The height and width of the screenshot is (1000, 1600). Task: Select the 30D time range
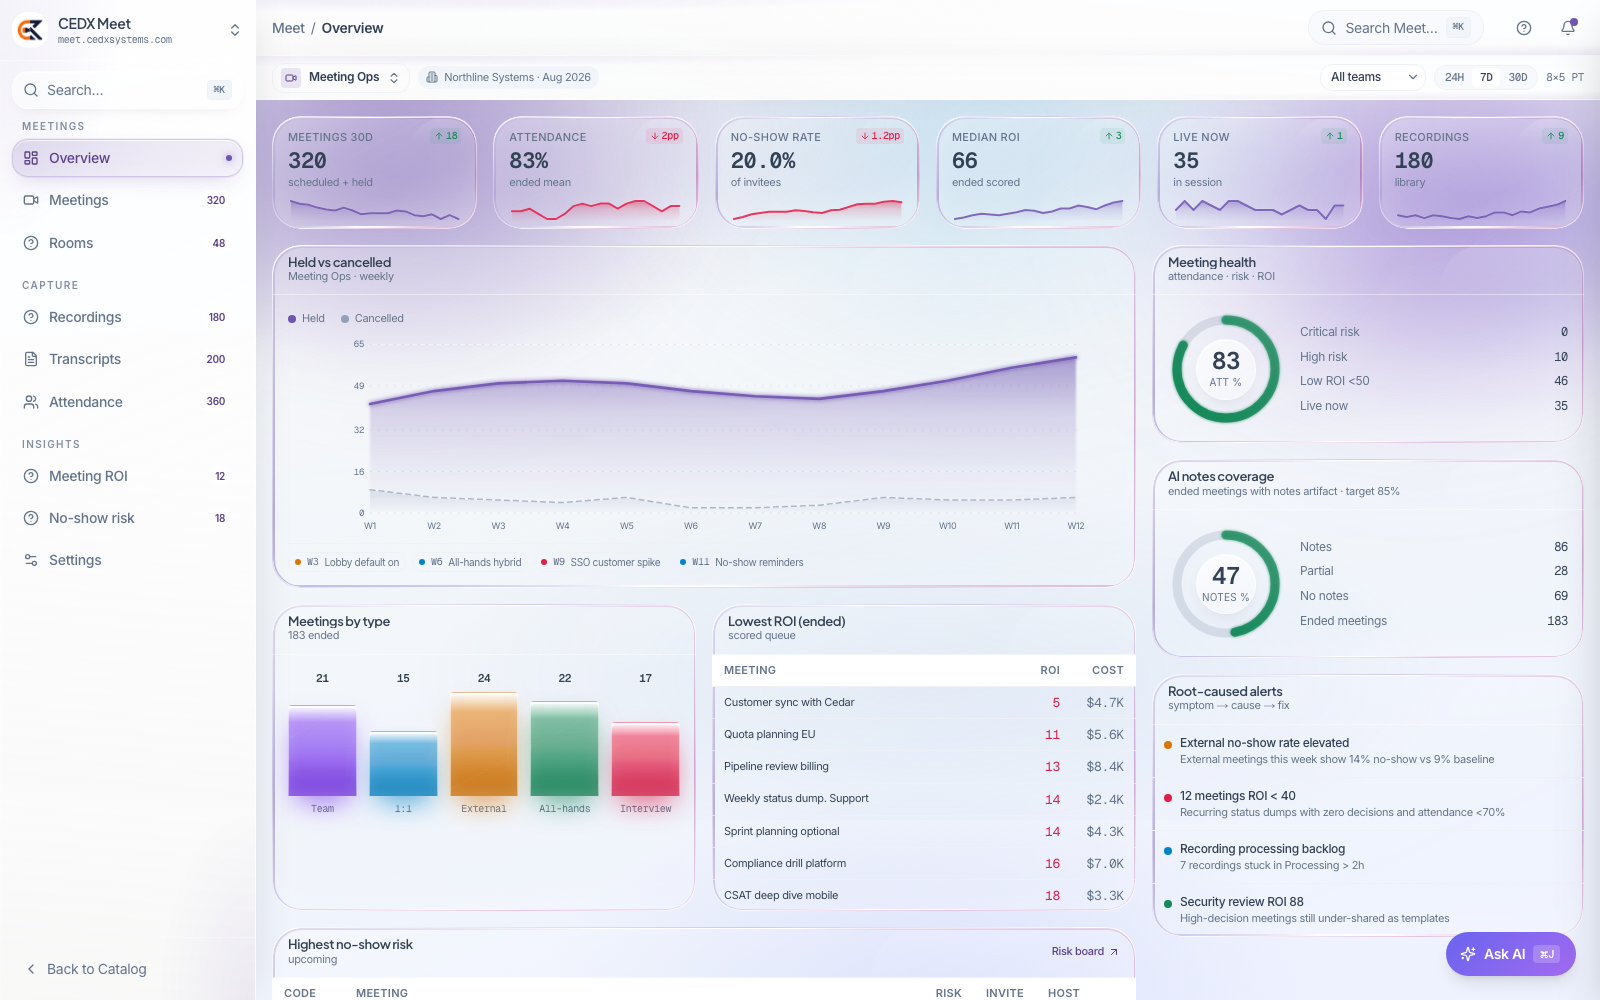pyautogui.click(x=1518, y=77)
